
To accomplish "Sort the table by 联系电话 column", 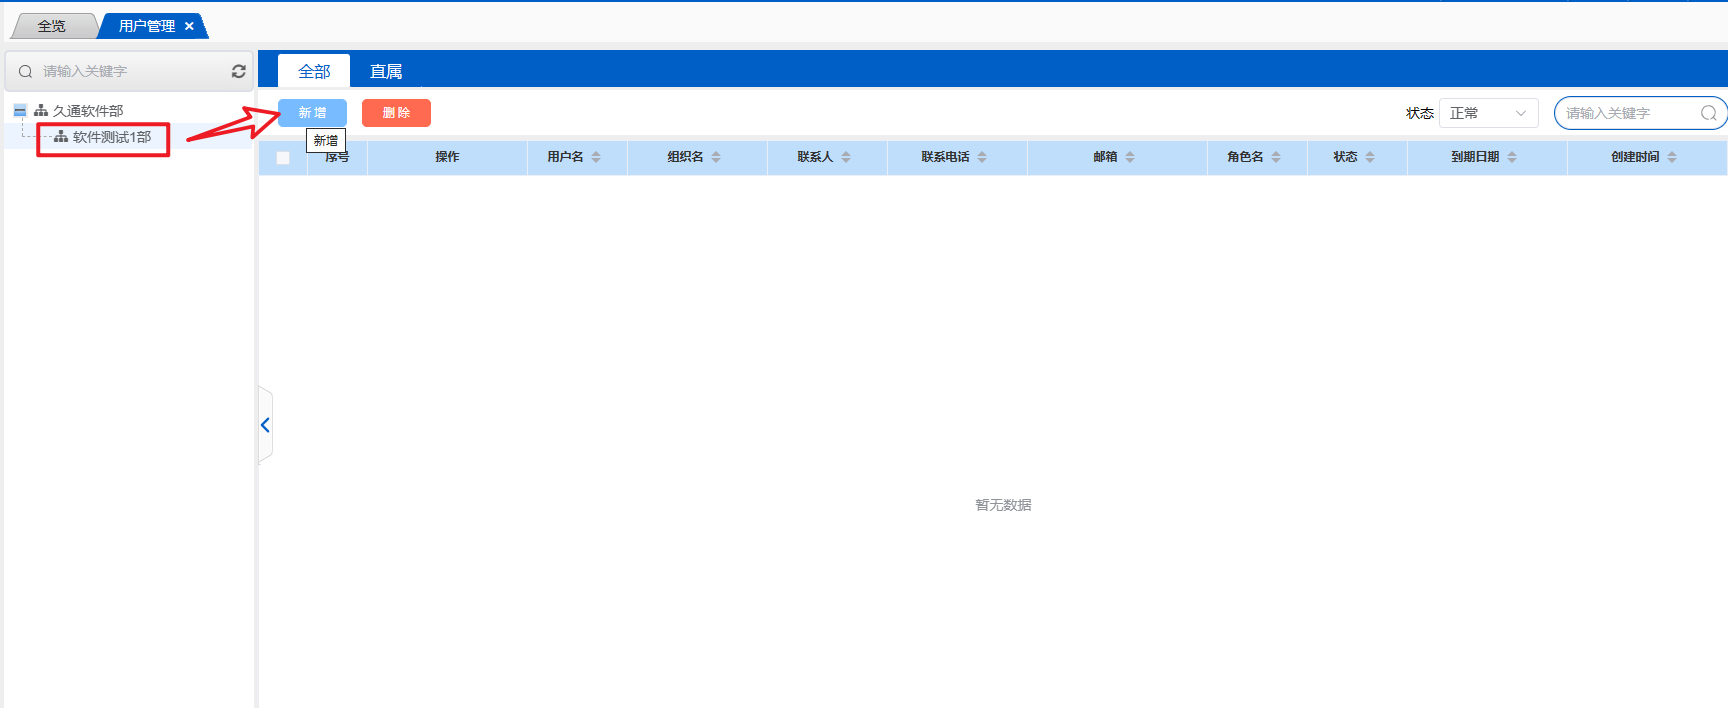I will pos(982,157).
